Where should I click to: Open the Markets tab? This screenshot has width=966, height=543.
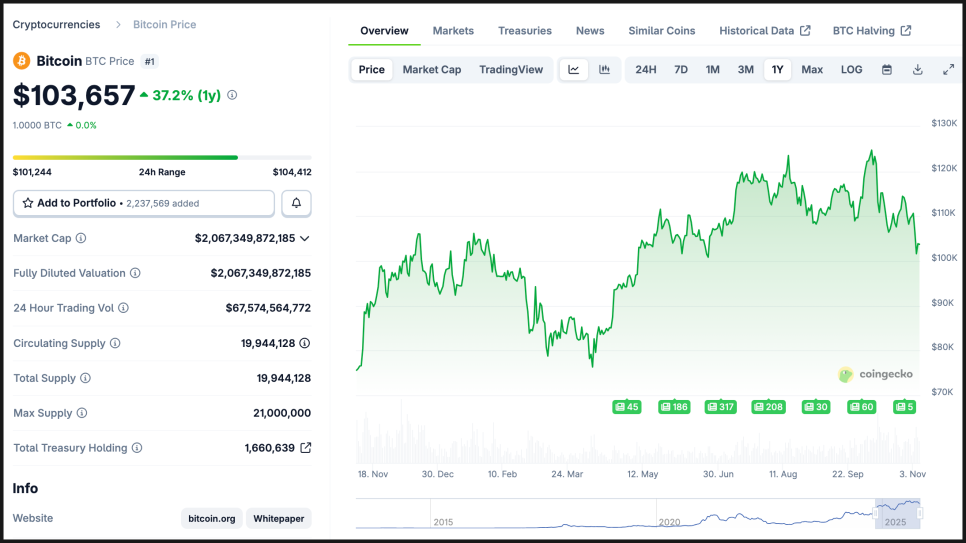coord(453,31)
